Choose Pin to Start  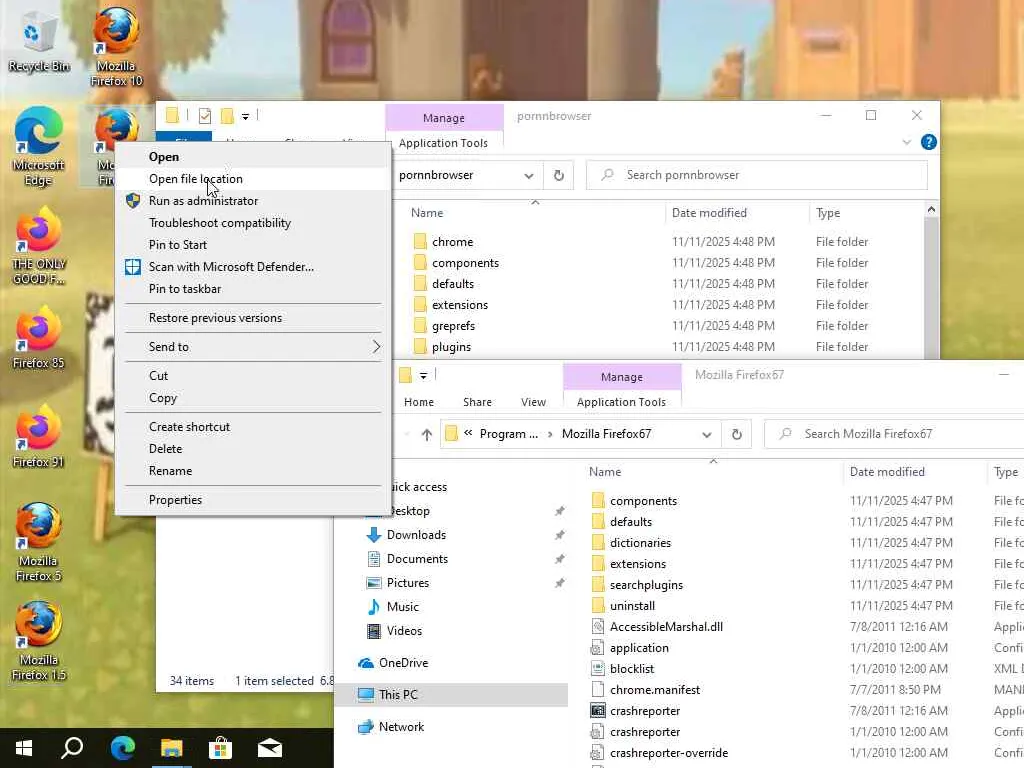[x=253, y=245]
